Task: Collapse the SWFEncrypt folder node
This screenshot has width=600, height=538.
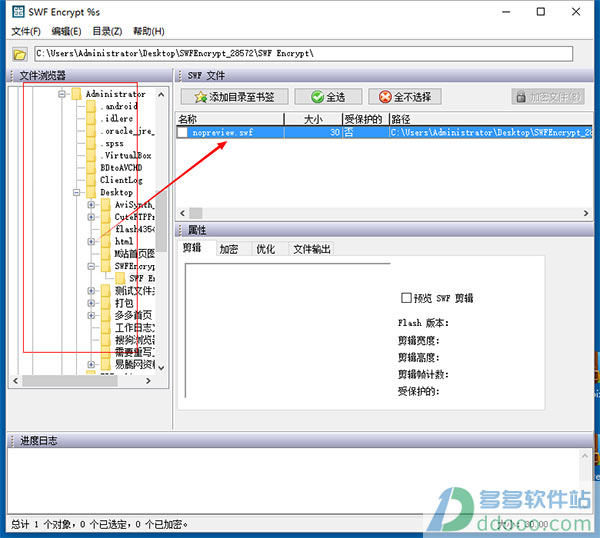Action: coord(91,266)
